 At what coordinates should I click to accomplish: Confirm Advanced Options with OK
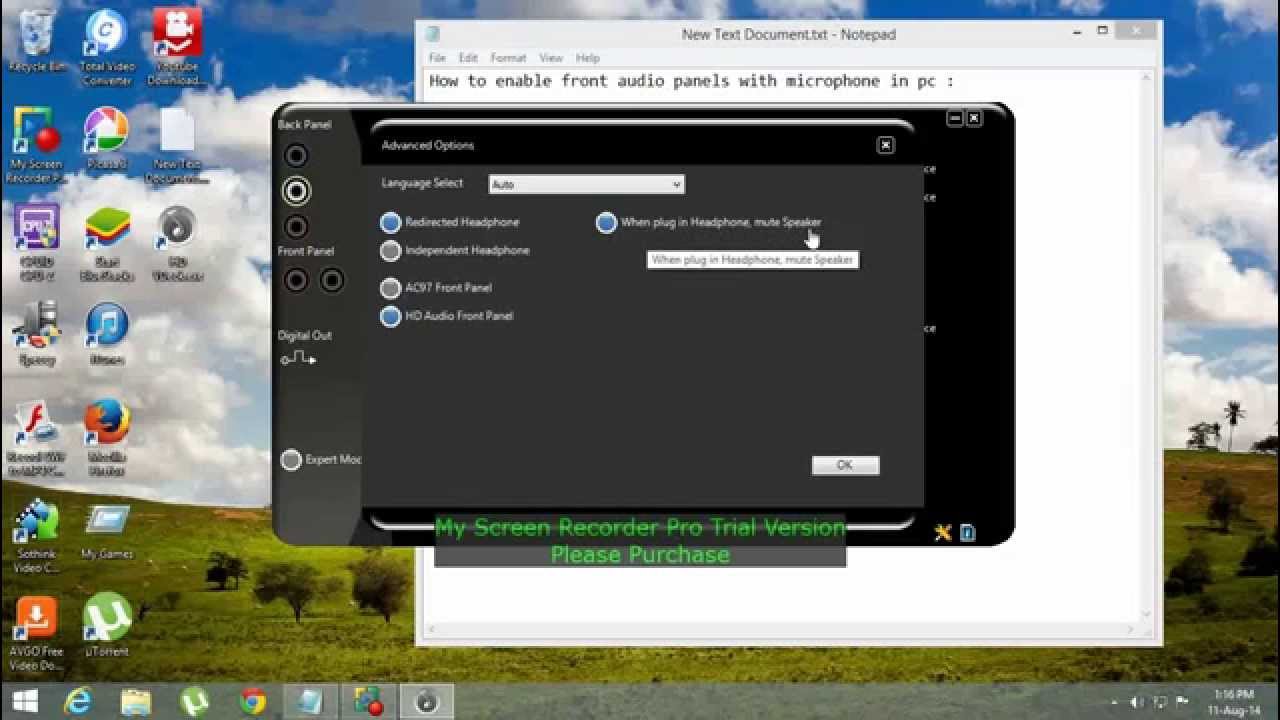pos(843,465)
